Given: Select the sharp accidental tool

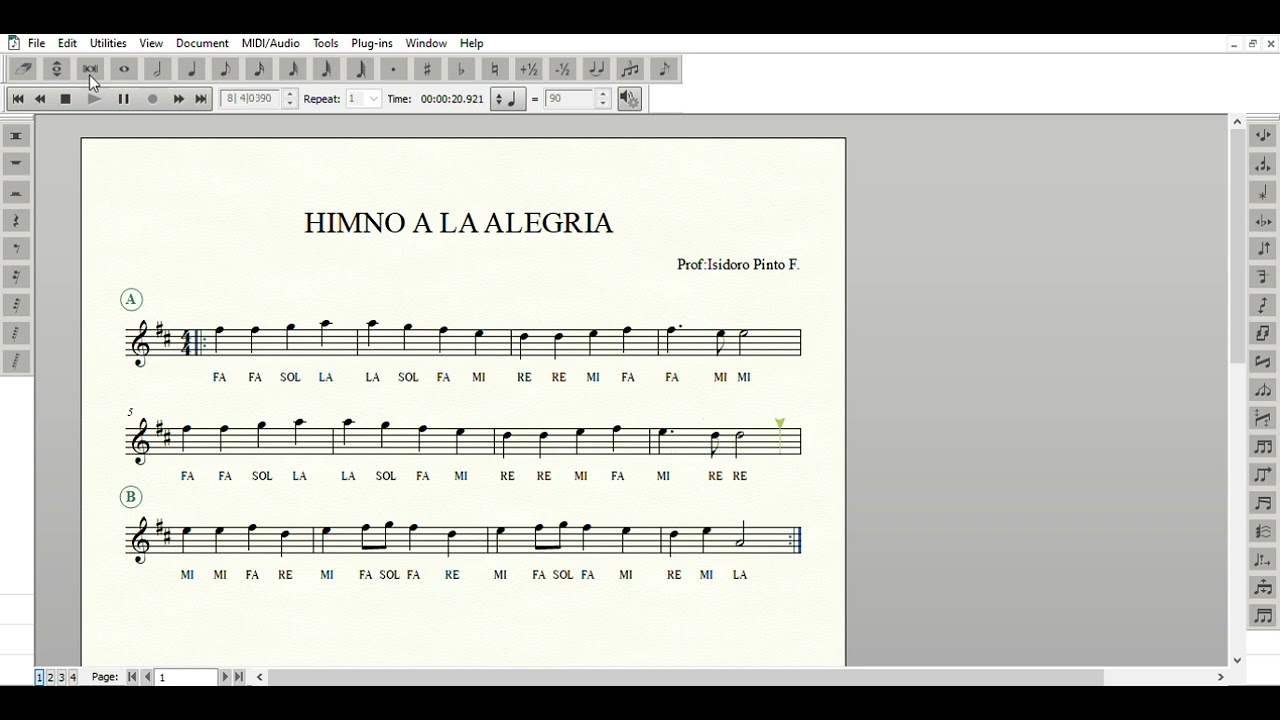Looking at the screenshot, I should [x=428, y=69].
